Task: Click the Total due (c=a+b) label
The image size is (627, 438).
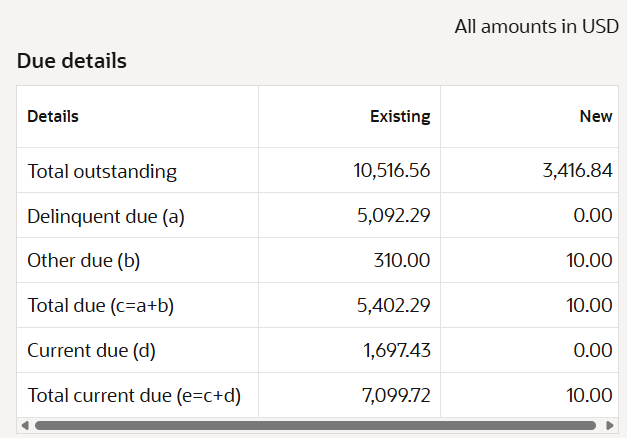Action: coord(100,306)
